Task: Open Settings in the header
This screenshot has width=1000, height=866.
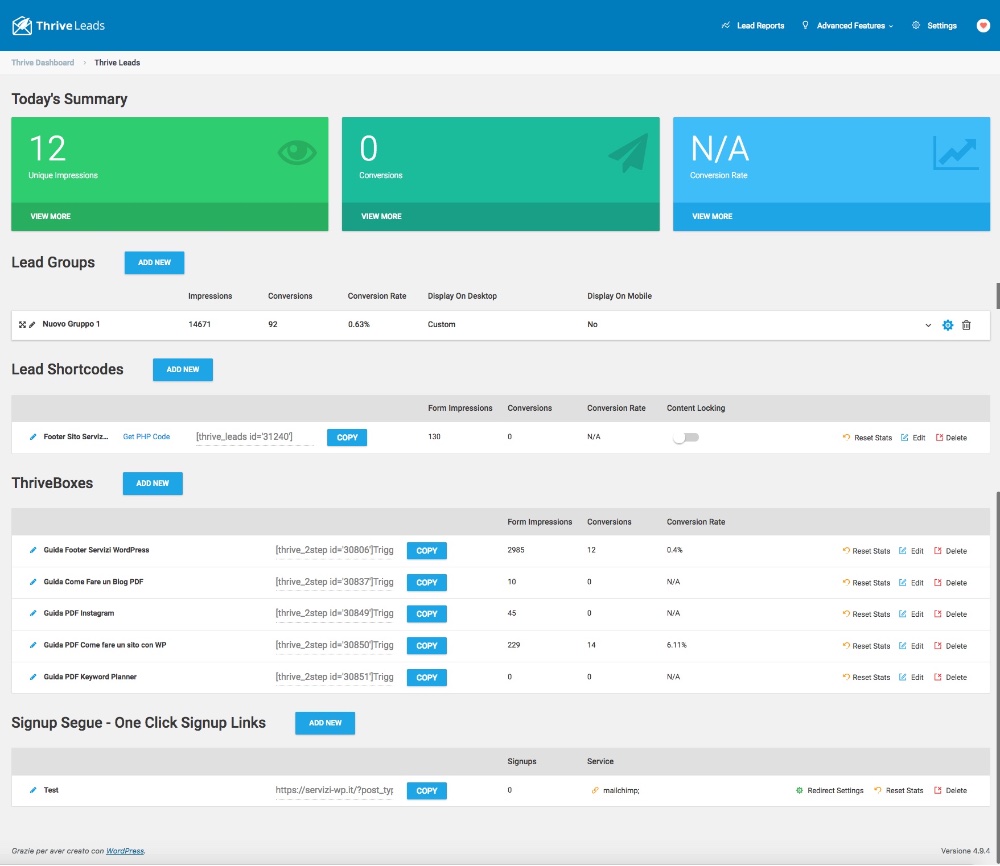Action: [934, 26]
